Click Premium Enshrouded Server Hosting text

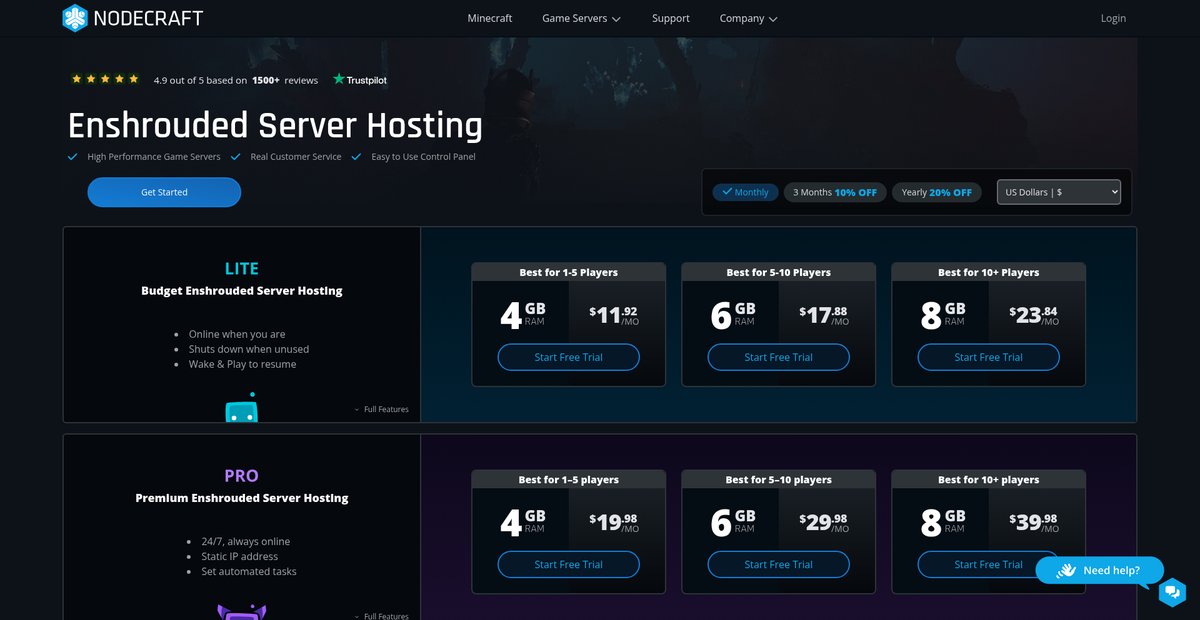pyautogui.click(x=242, y=498)
